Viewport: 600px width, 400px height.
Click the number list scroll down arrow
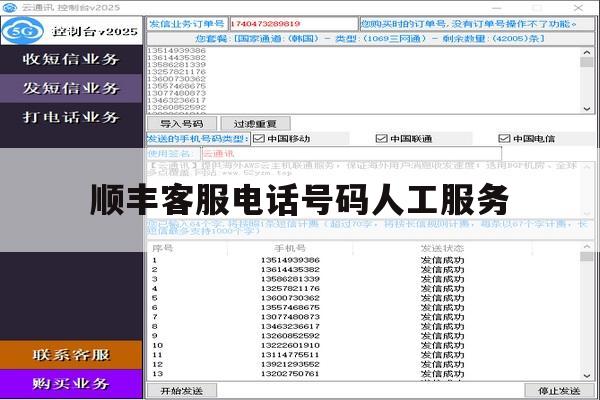point(587,109)
